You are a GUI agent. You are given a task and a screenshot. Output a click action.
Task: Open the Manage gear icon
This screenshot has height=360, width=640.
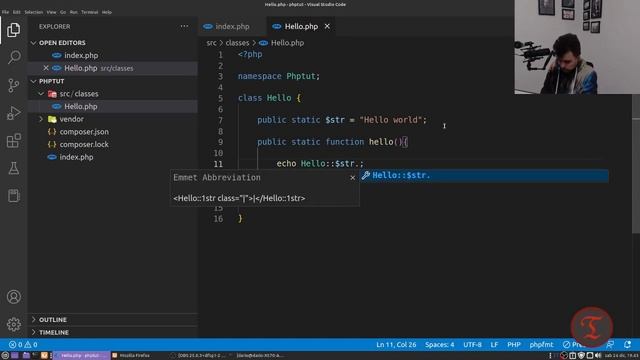[x=13, y=324]
